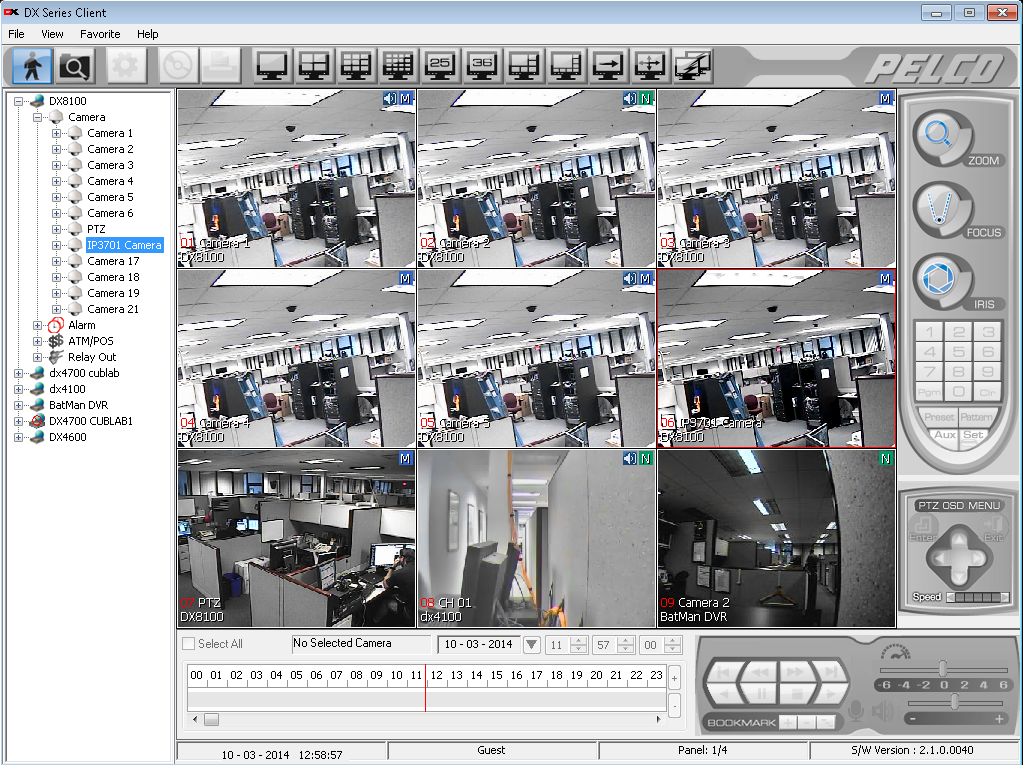This screenshot has width=1023, height=765.
Task: Toggle N indicator on BatMan DVR Camera 2 tile
Action: (x=885, y=458)
